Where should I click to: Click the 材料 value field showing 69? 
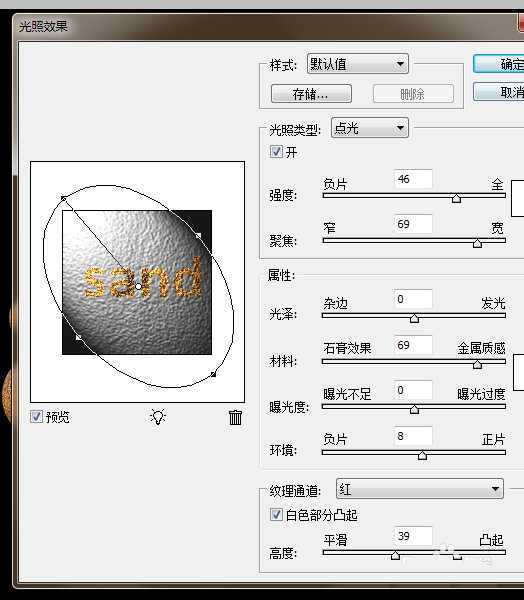point(413,345)
